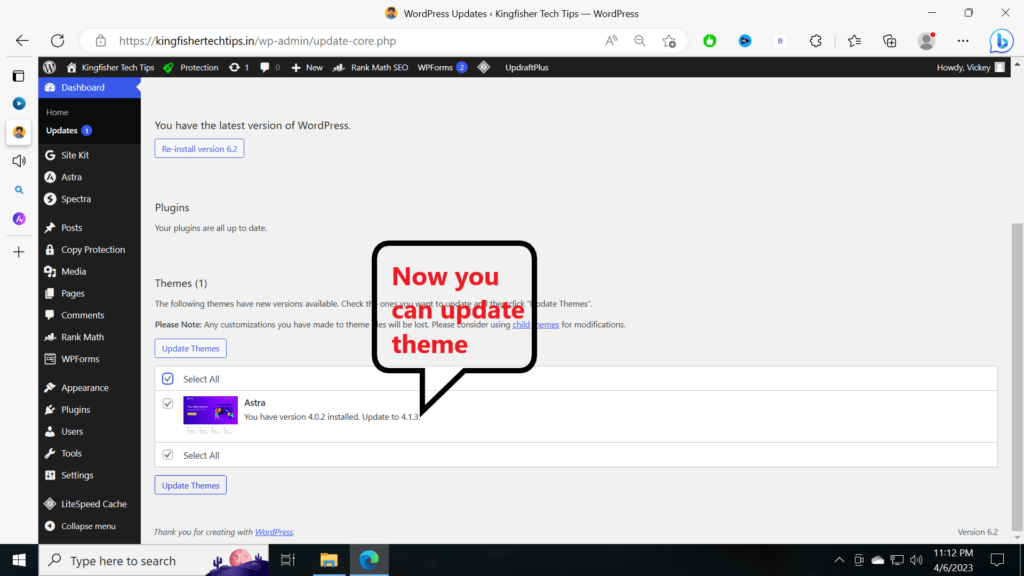
Task: Open Posts in the sidebar
Action: 89,228
